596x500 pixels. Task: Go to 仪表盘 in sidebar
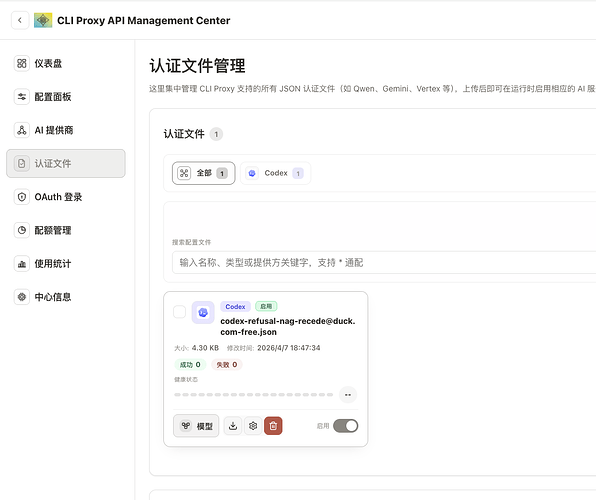[x=66, y=63]
